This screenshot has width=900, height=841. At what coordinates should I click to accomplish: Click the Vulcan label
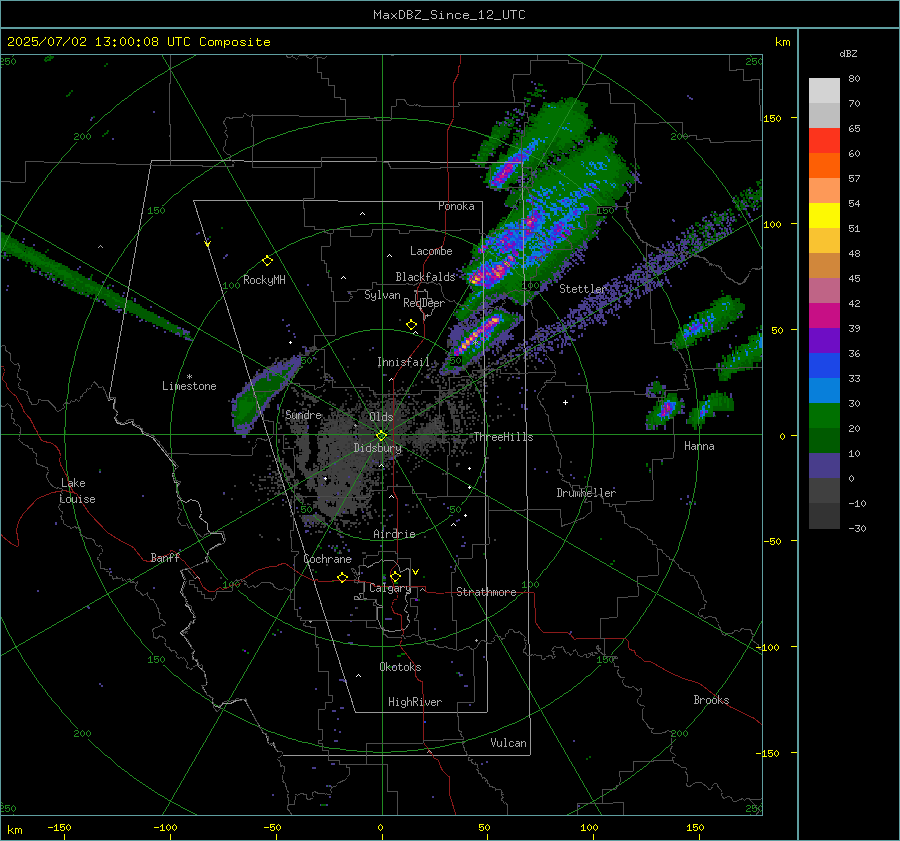pyautogui.click(x=509, y=743)
